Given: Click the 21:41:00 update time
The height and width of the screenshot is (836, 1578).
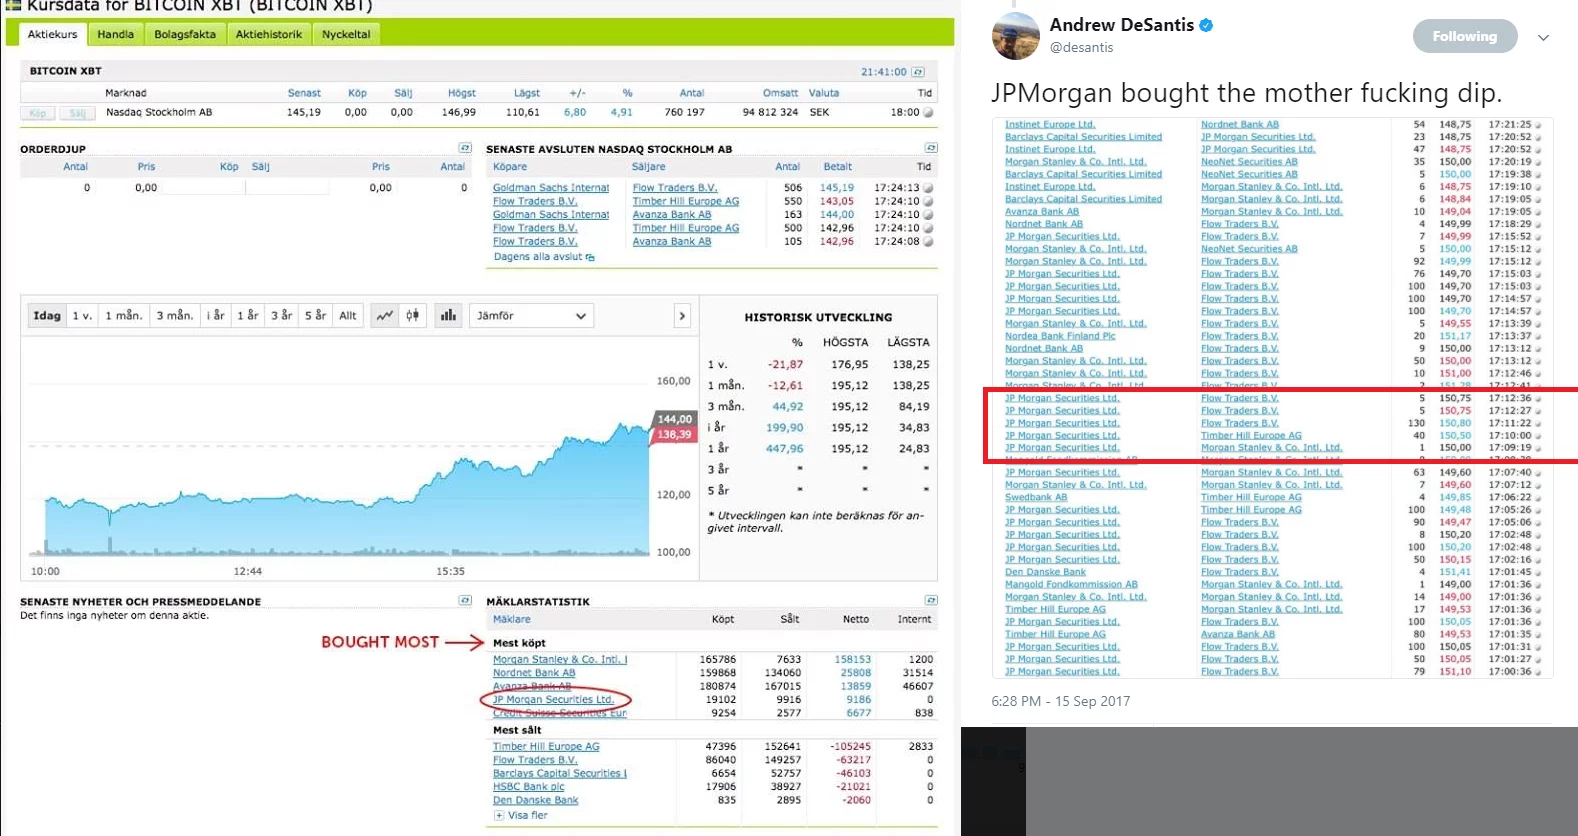Looking at the screenshot, I should click(884, 72).
